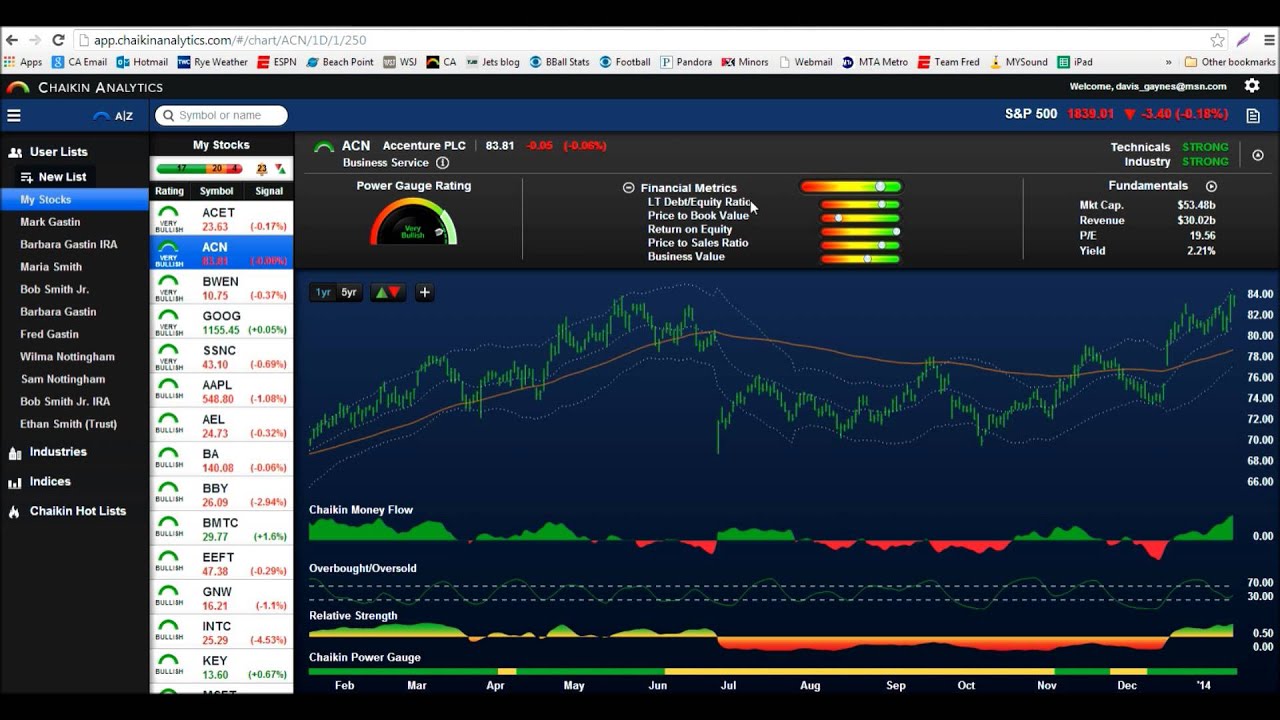Open the notes document icon by S&P 500
The image size is (1280, 720).
[x=1253, y=116]
